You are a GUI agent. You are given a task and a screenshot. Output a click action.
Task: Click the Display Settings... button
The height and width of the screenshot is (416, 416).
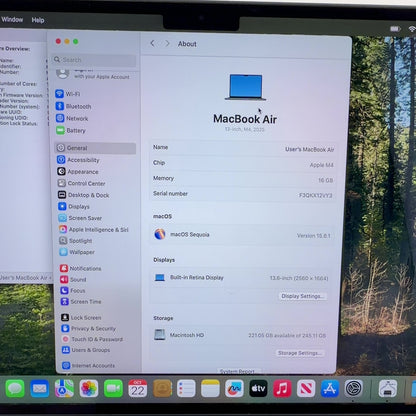303,296
